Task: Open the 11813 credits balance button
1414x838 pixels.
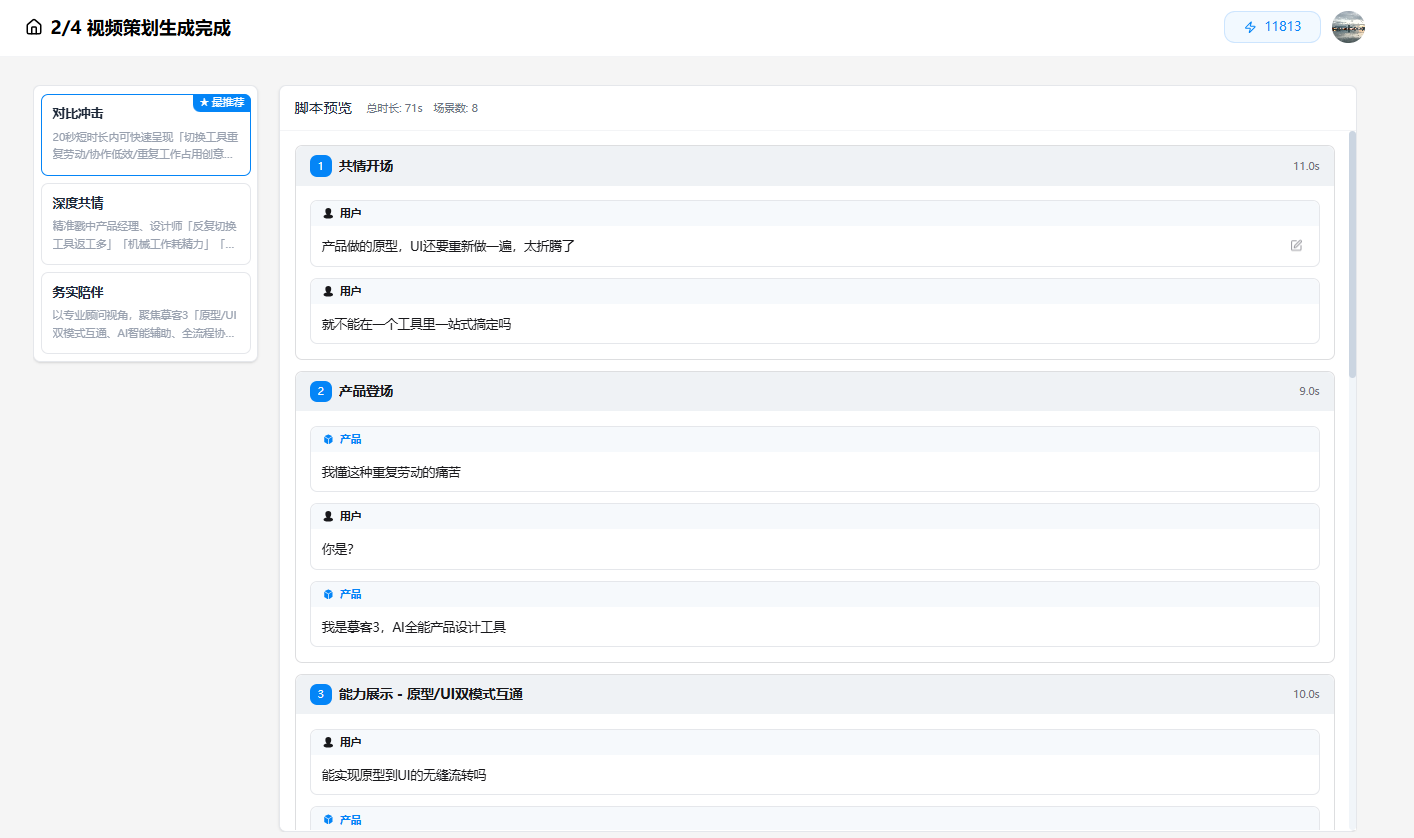Action: click(x=1272, y=27)
